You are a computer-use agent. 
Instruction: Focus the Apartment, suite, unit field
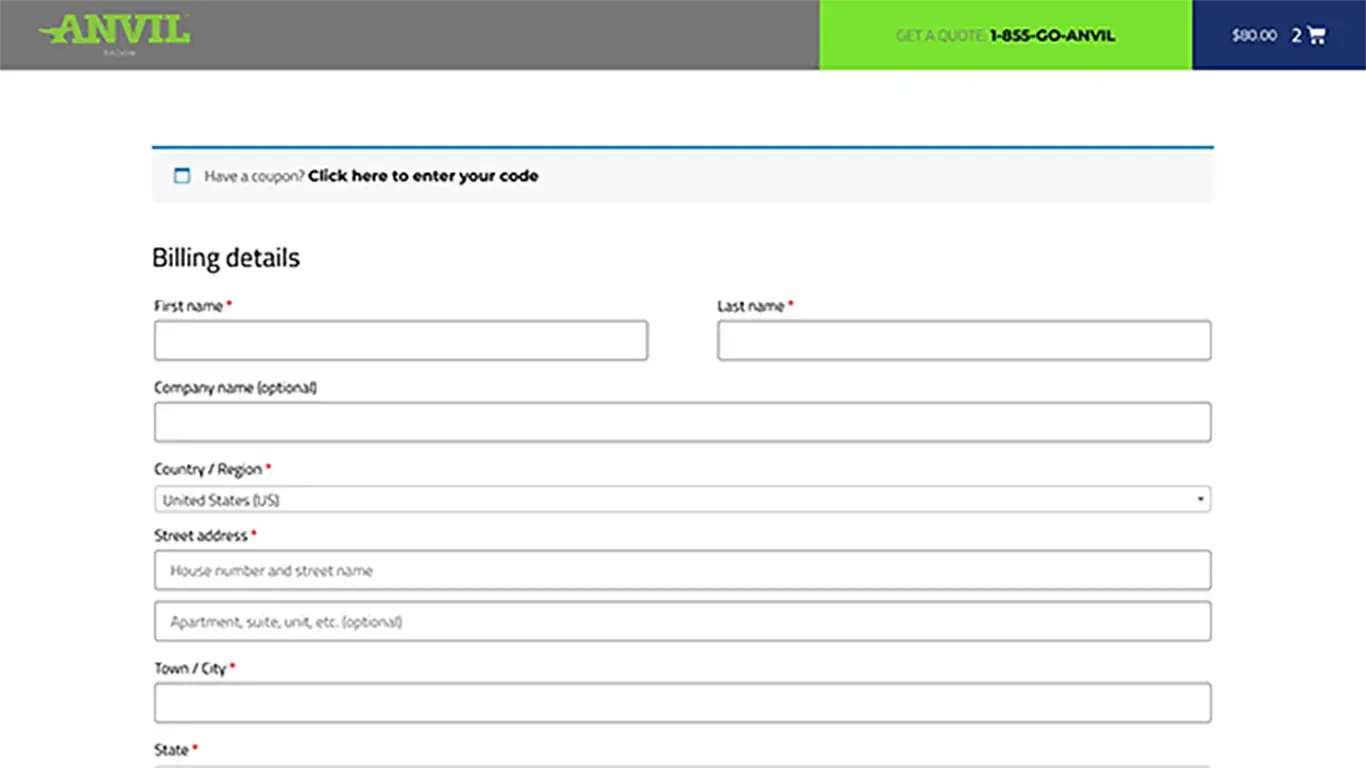[682, 621]
